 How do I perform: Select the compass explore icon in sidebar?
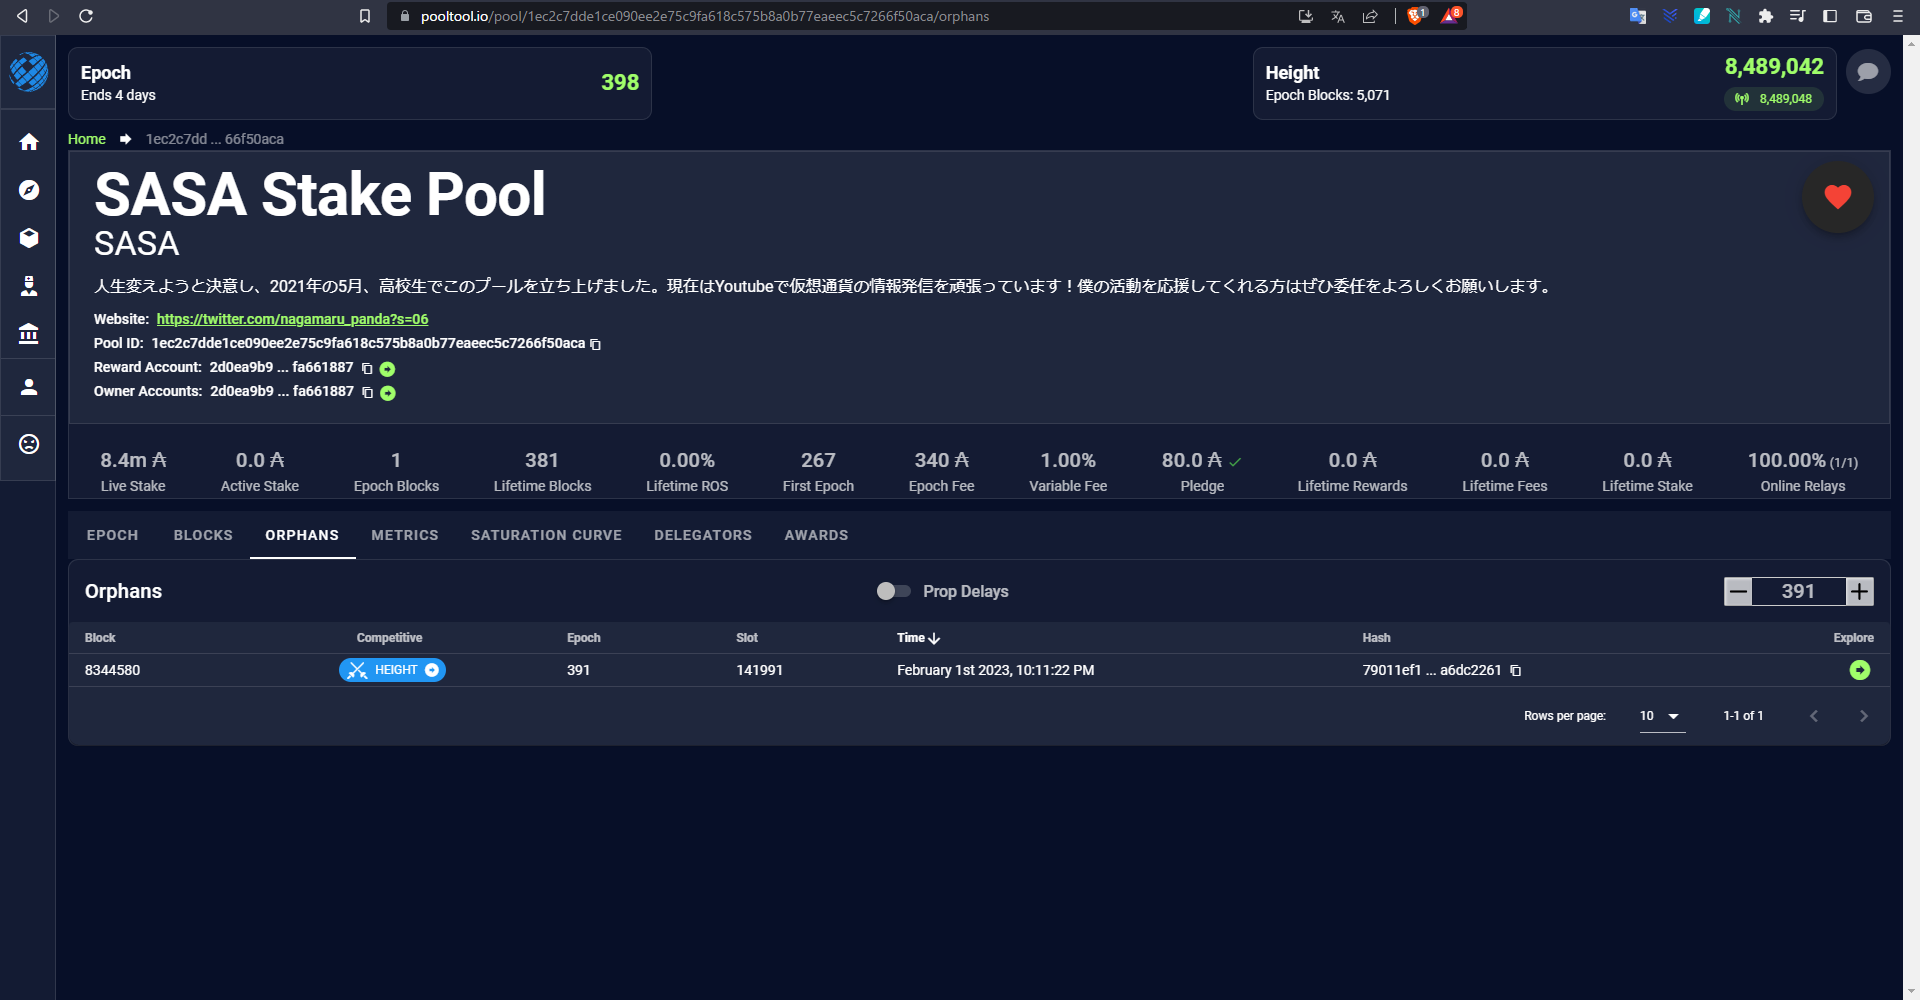pos(28,190)
